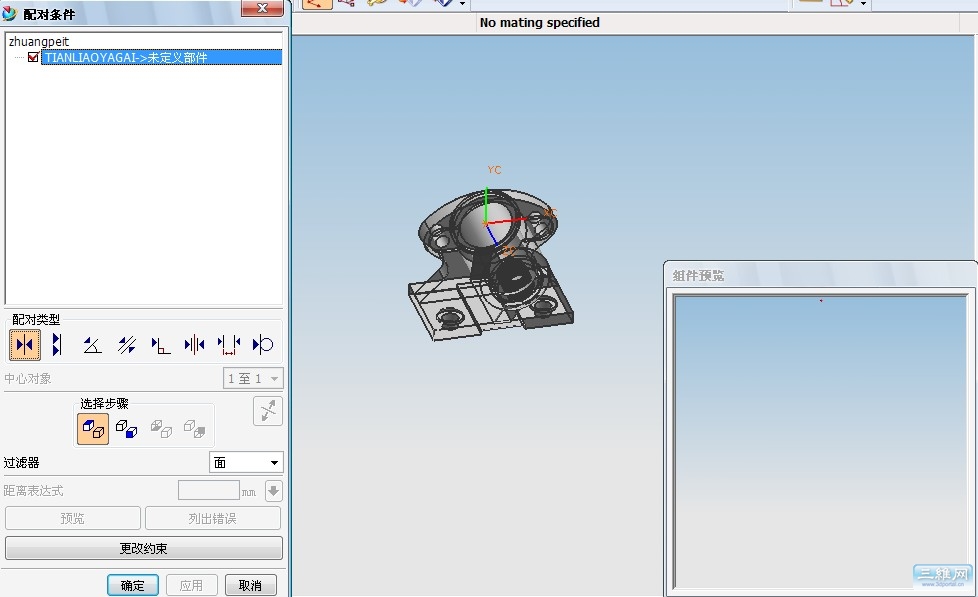Select the Distance mating type icon
Viewport: 978px width, 597px height.
(x=229, y=344)
